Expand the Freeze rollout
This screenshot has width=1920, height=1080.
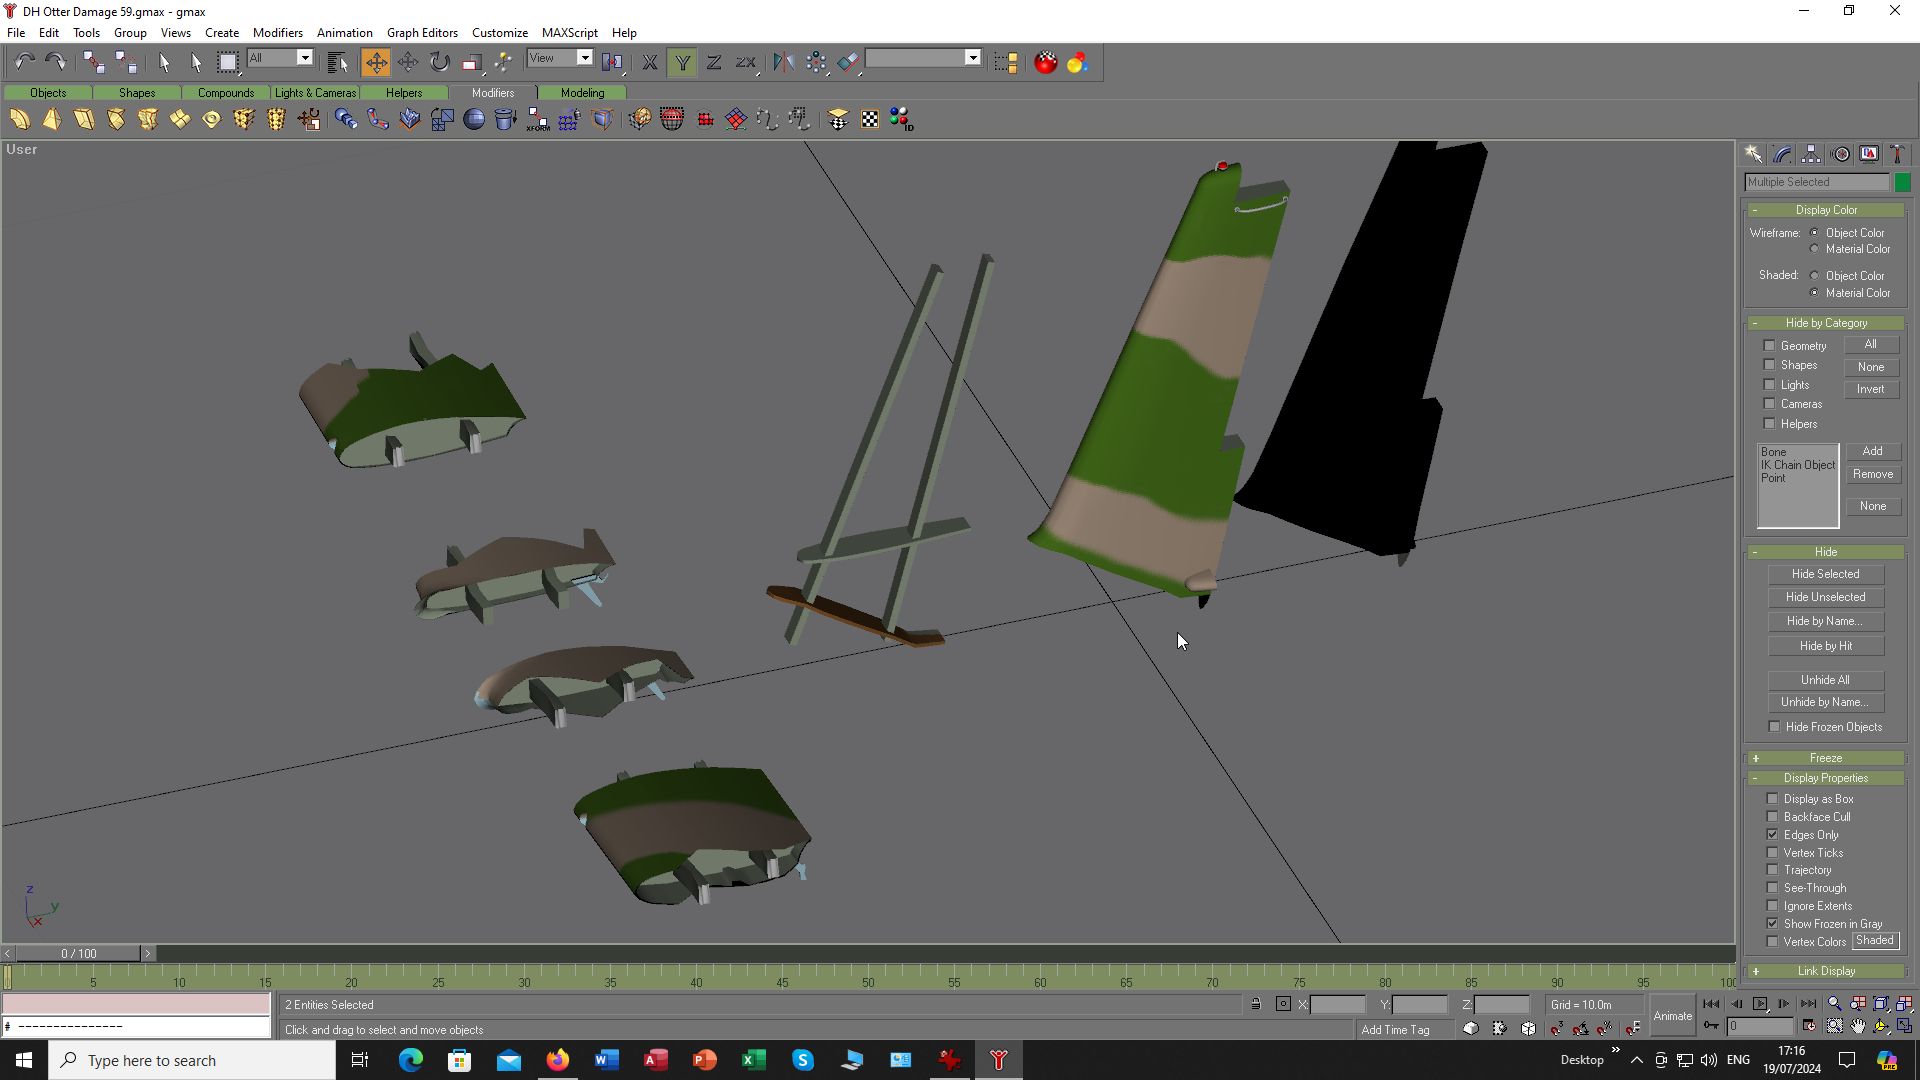pyautogui.click(x=1825, y=758)
